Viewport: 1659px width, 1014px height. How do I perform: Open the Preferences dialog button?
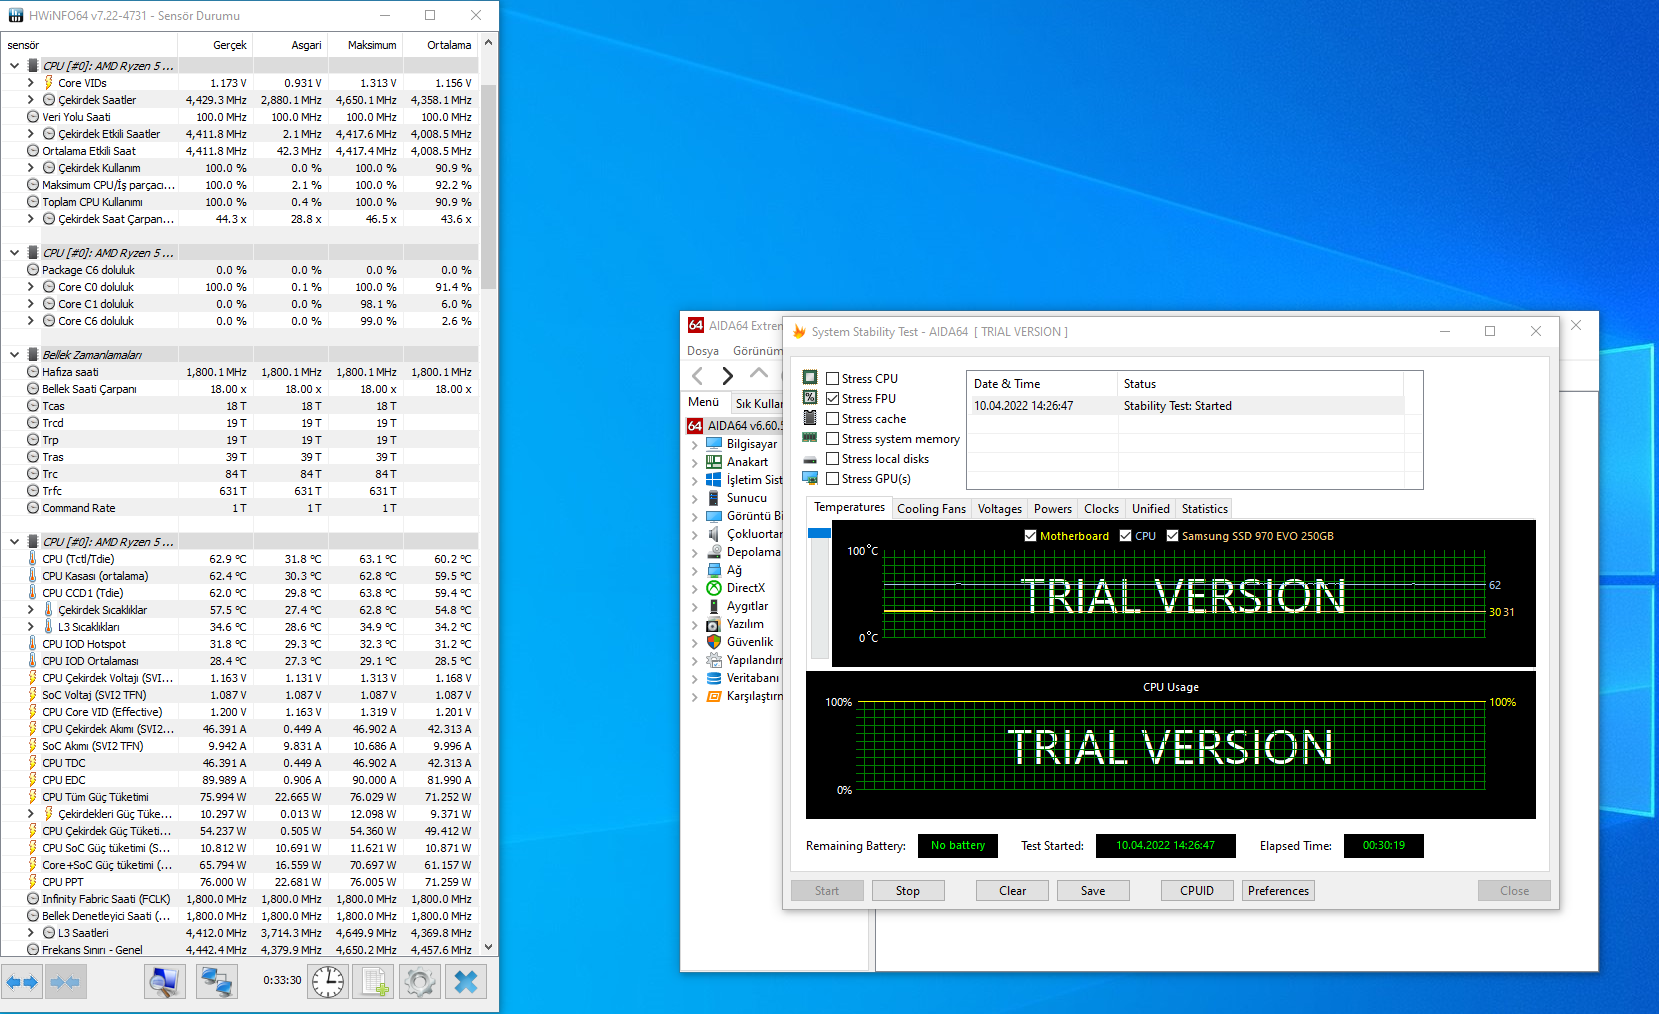coord(1278,891)
